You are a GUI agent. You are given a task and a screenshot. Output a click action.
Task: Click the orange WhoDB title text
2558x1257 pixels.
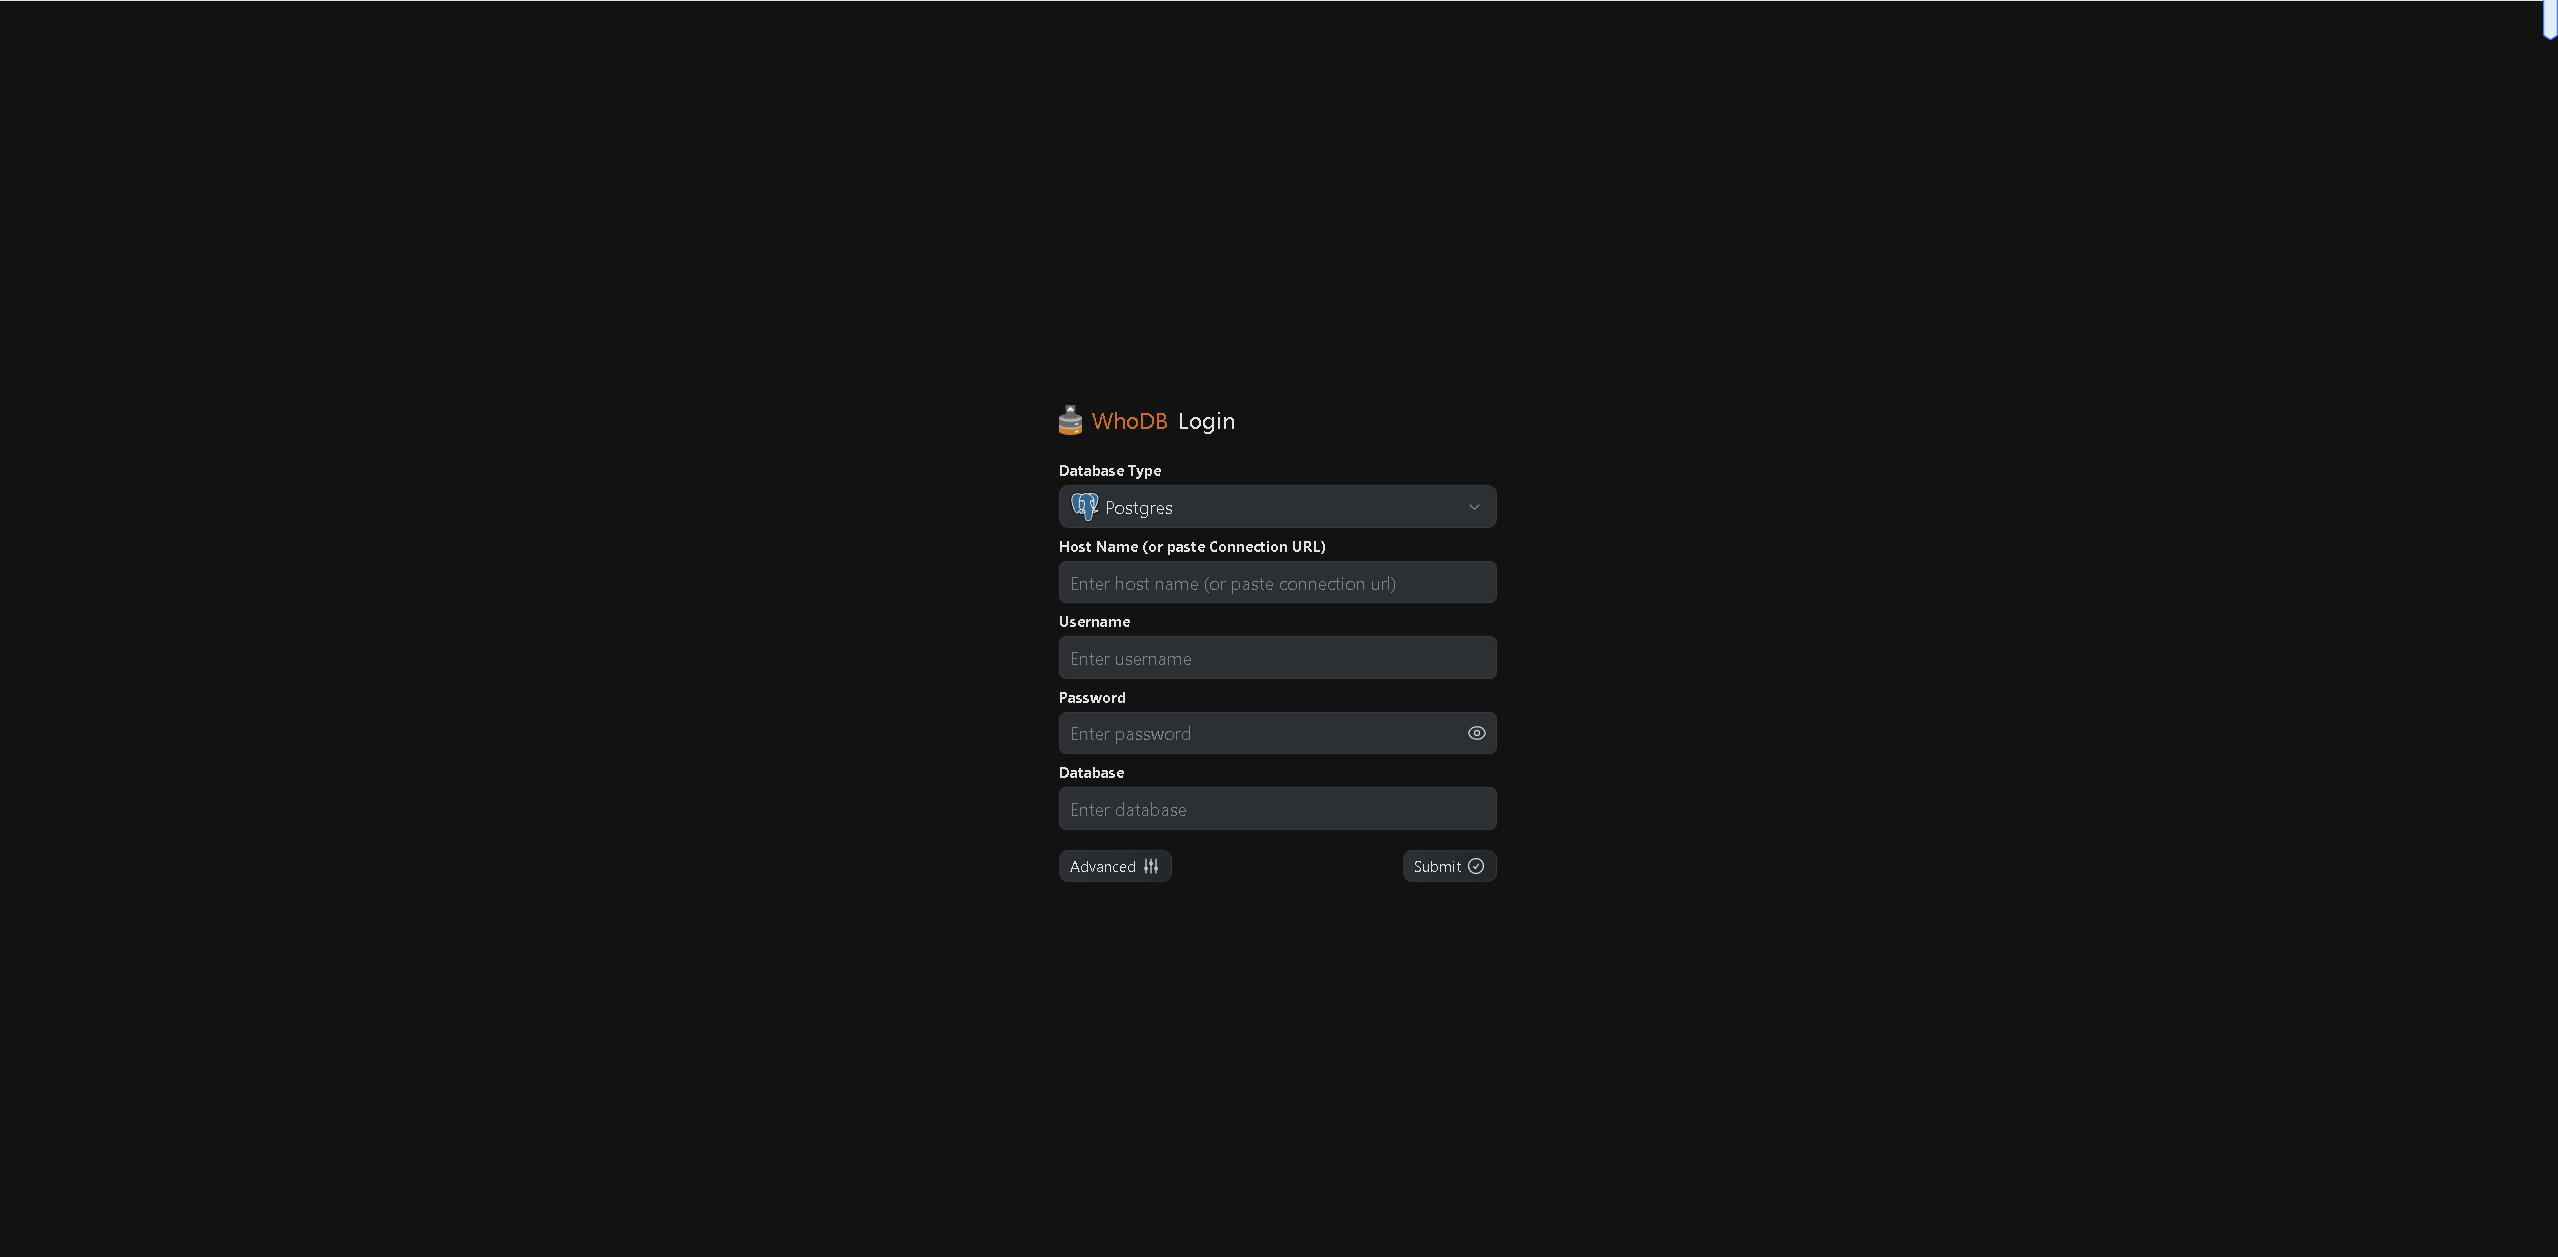coord(1129,421)
